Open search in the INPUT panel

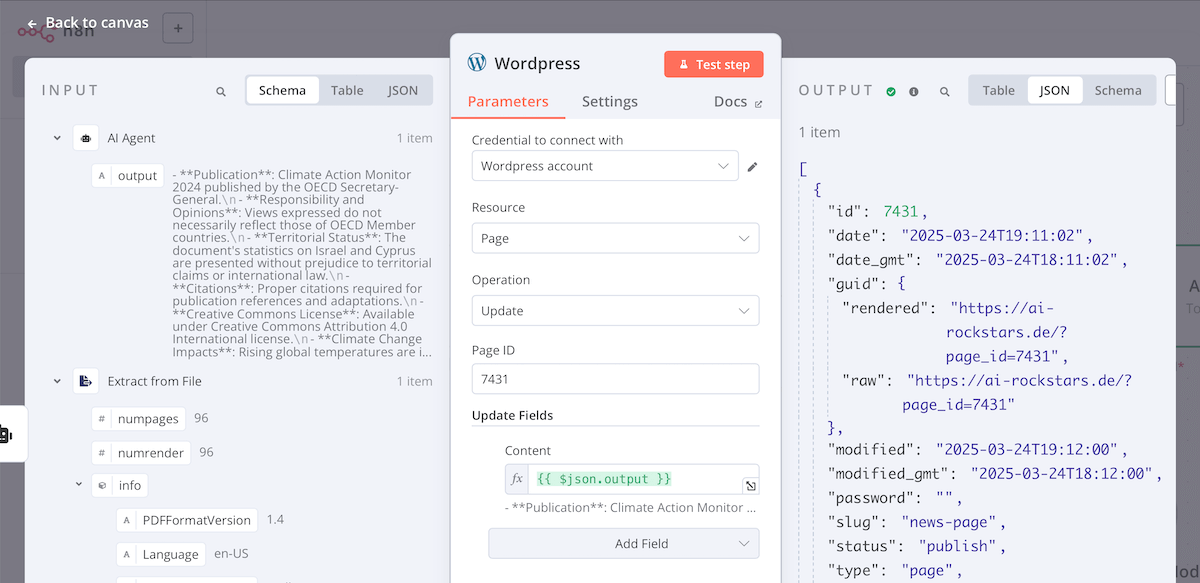[x=220, y=89]
